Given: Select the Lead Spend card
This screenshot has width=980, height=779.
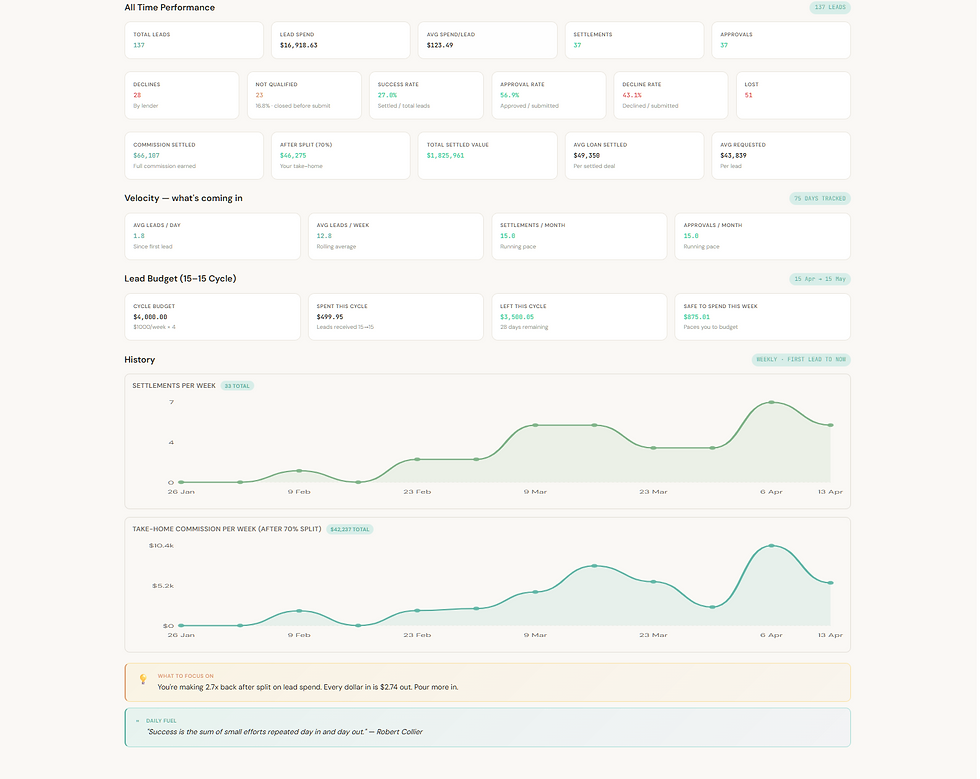Looking at the screenshot, I should 341,40.
